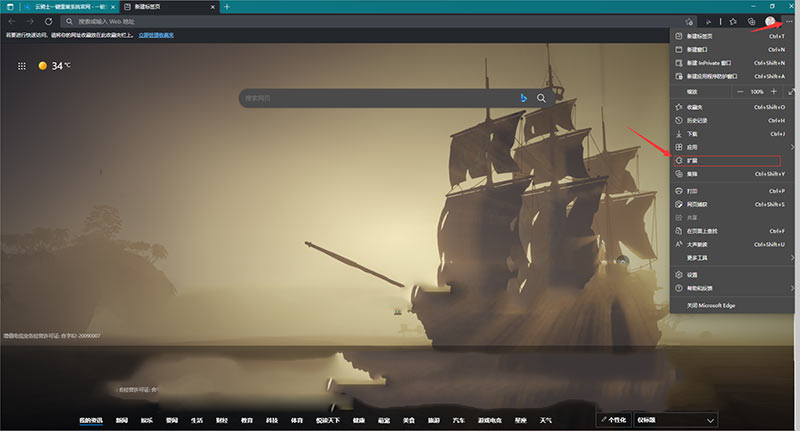Click the 个性化 personalize button
This screenshot has width=800, height=431.
[x=614, y=420]
